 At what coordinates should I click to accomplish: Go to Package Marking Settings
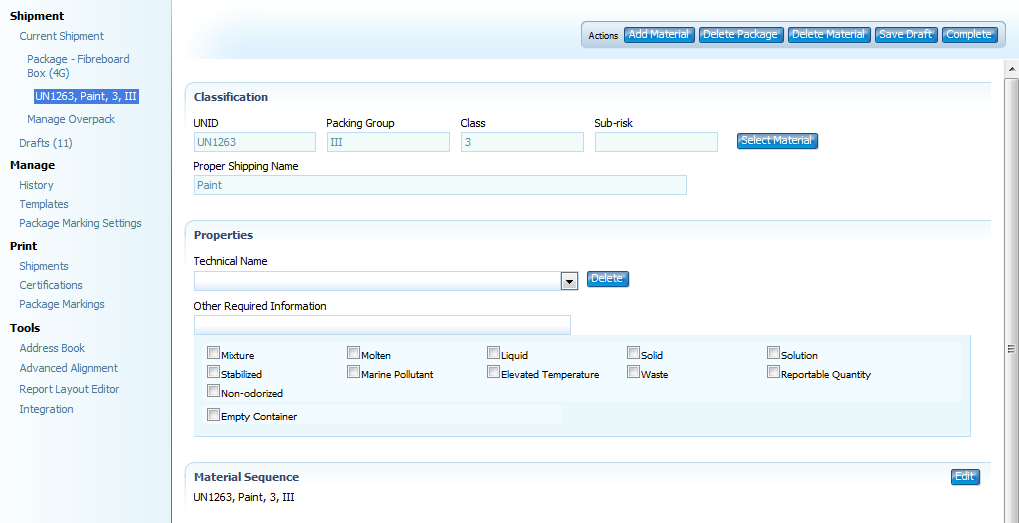(80, 223)
